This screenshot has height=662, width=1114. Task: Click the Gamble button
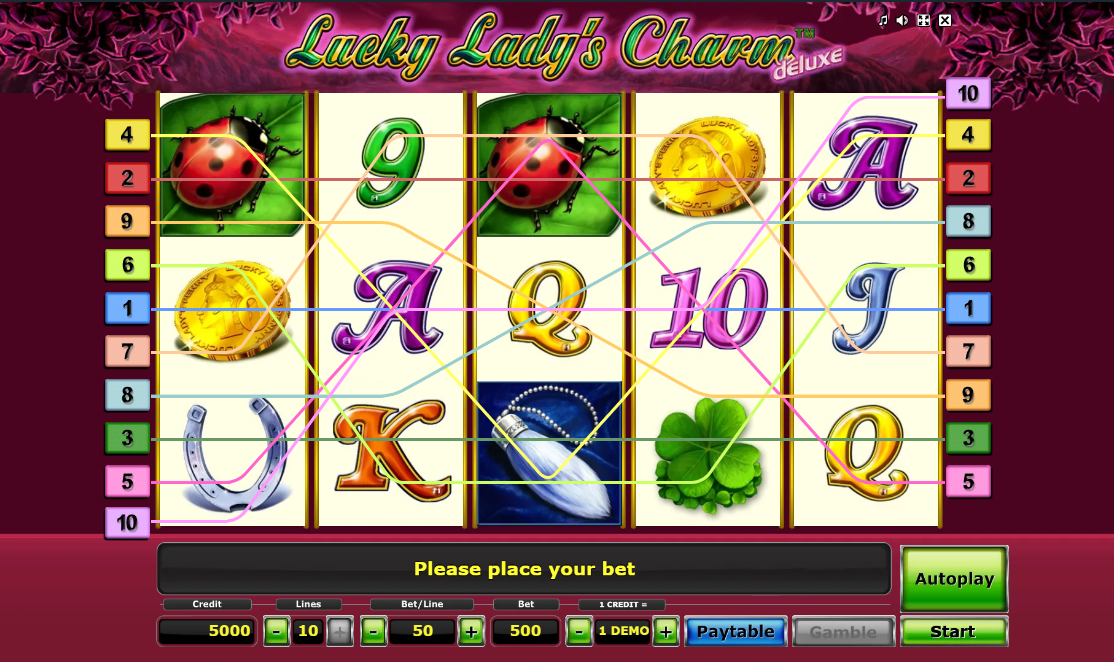843,631
